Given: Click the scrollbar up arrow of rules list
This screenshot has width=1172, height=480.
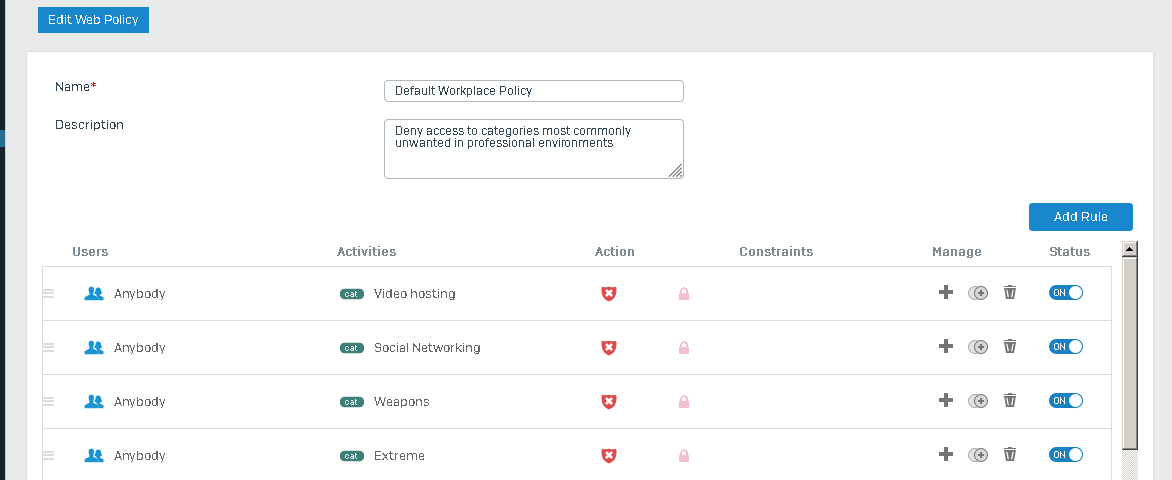Looking at the screenshot, I should (1130, 250).
